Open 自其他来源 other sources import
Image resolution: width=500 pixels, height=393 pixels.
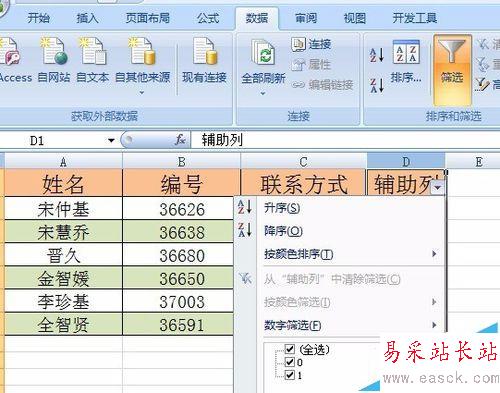tap(142, 65)
